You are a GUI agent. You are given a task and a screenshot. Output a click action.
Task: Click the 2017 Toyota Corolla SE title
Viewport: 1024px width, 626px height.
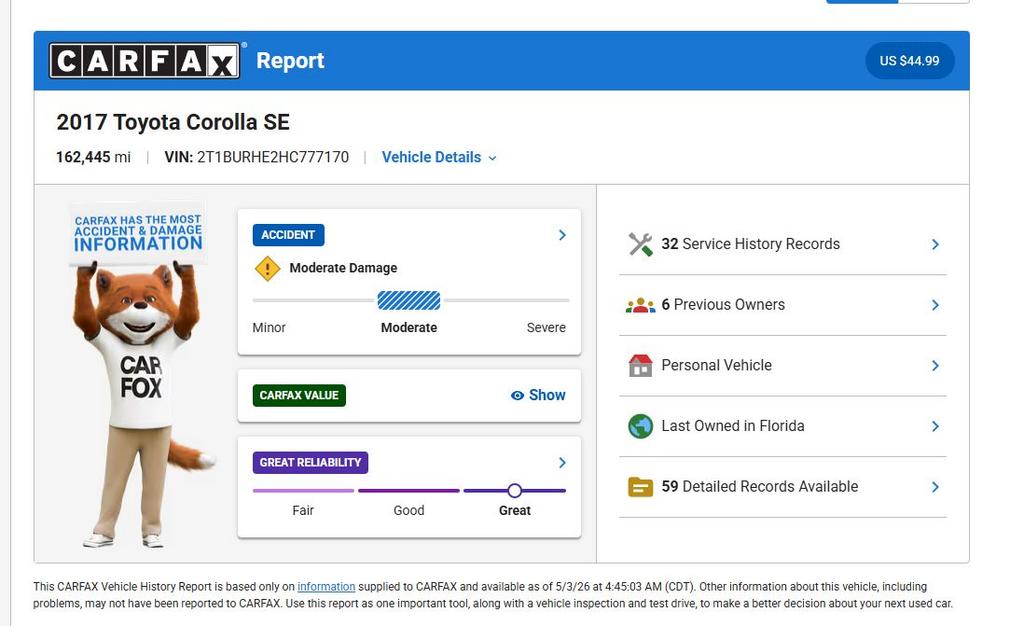(x=173, y=122)
